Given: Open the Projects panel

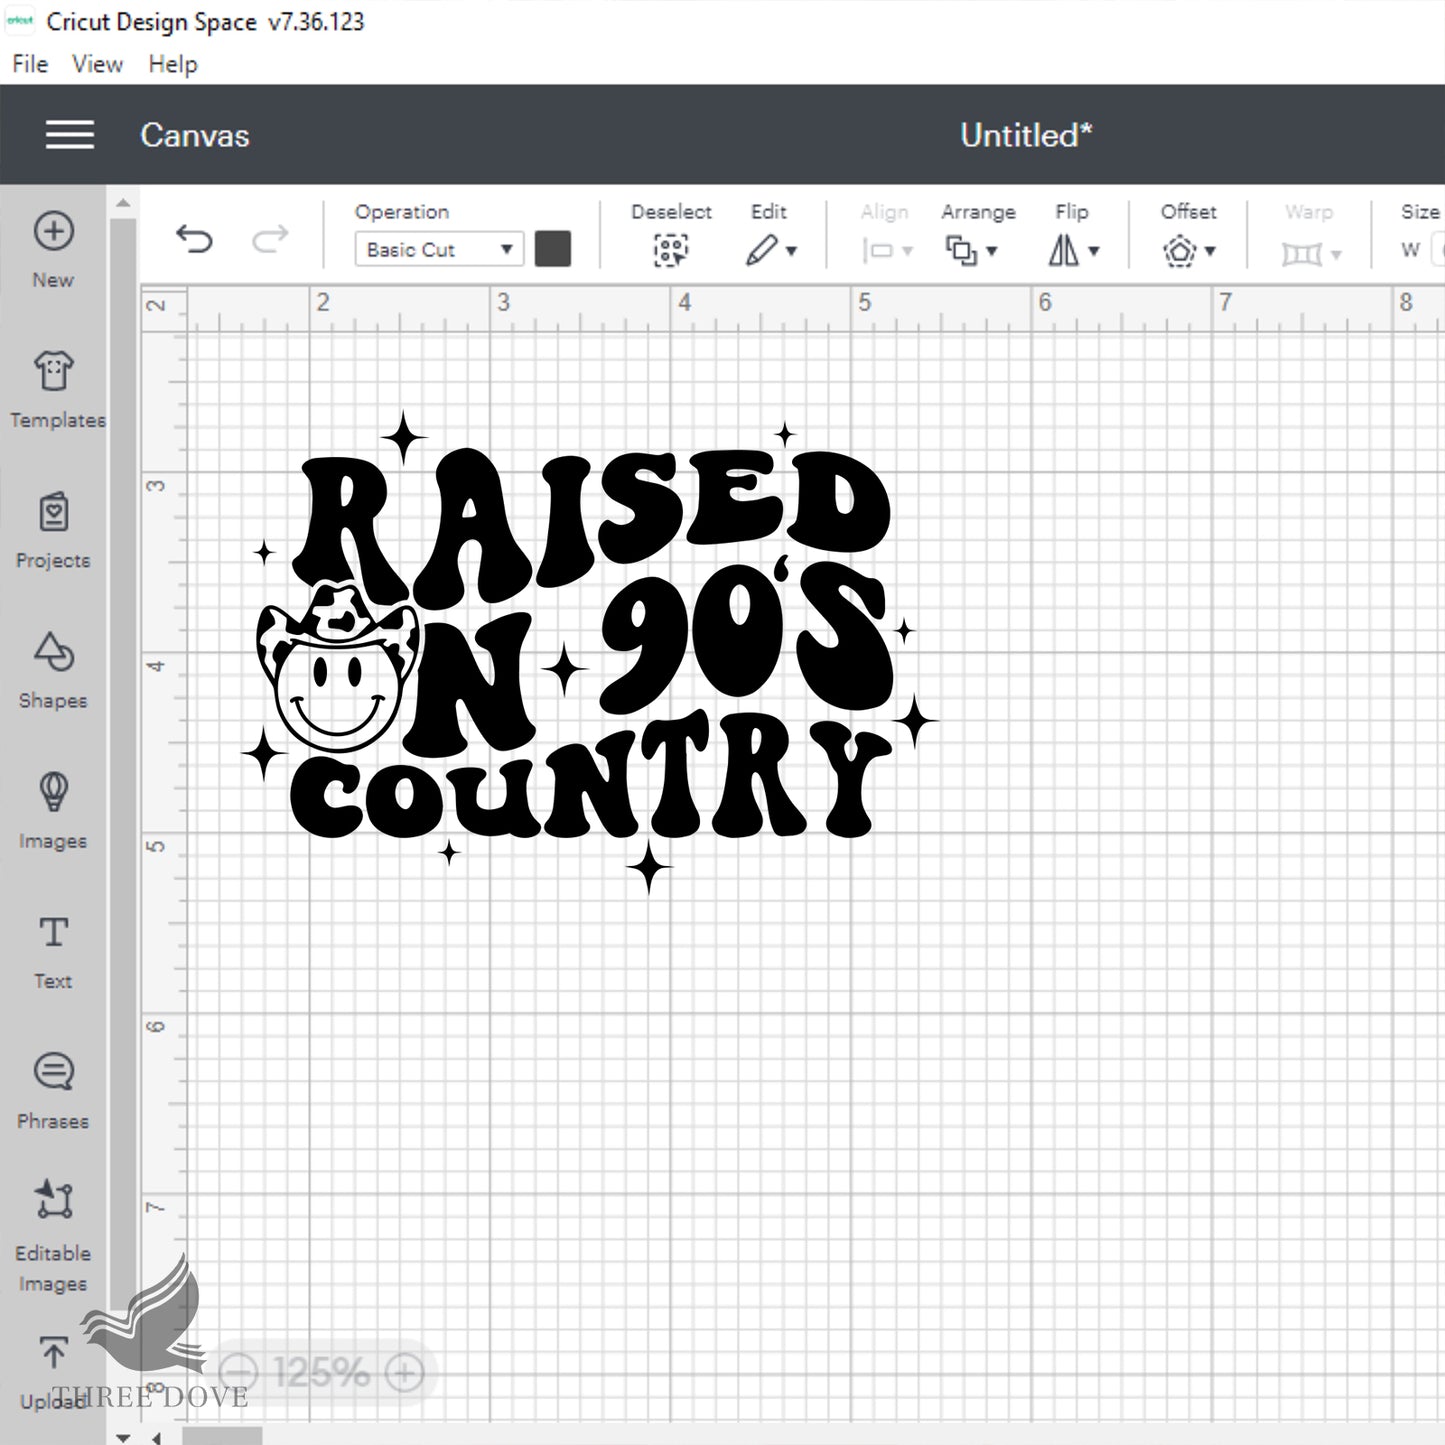Looking at the screenshot, I should 53,530.
